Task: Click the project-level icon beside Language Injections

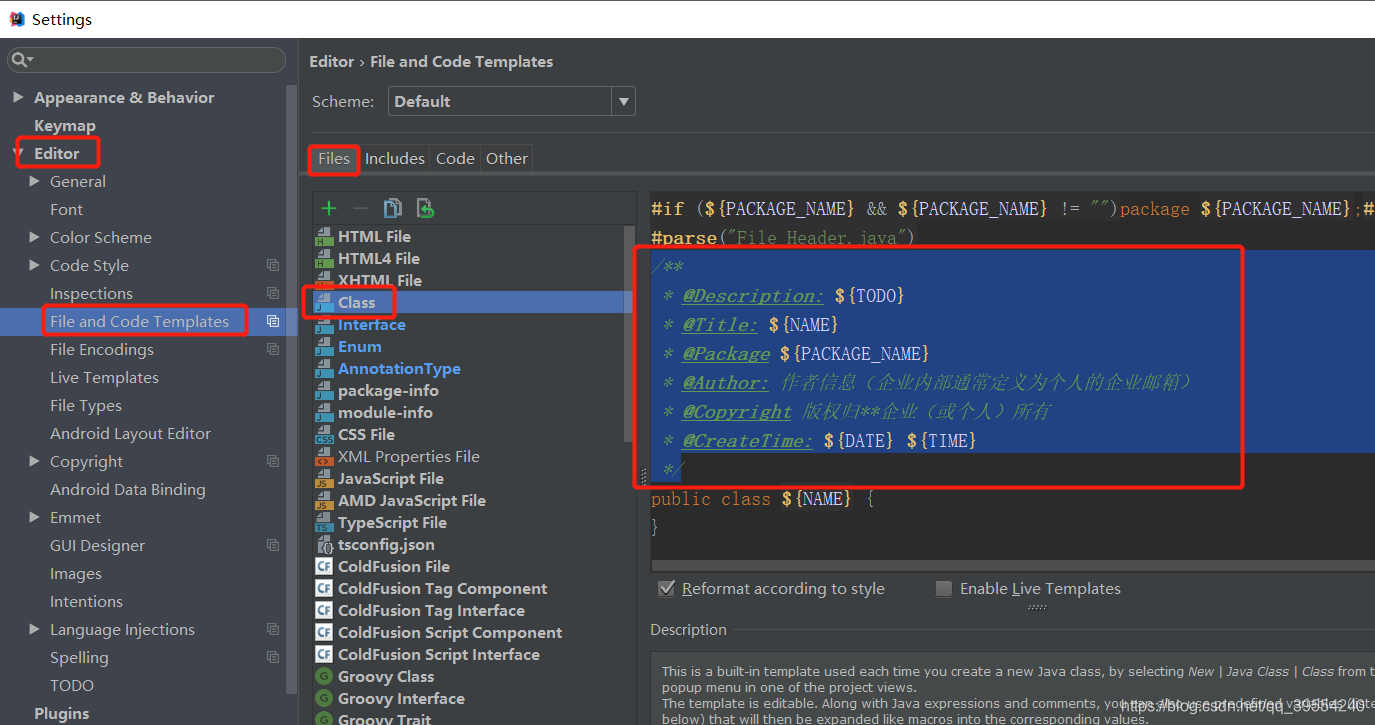Action: pos(273,629)
